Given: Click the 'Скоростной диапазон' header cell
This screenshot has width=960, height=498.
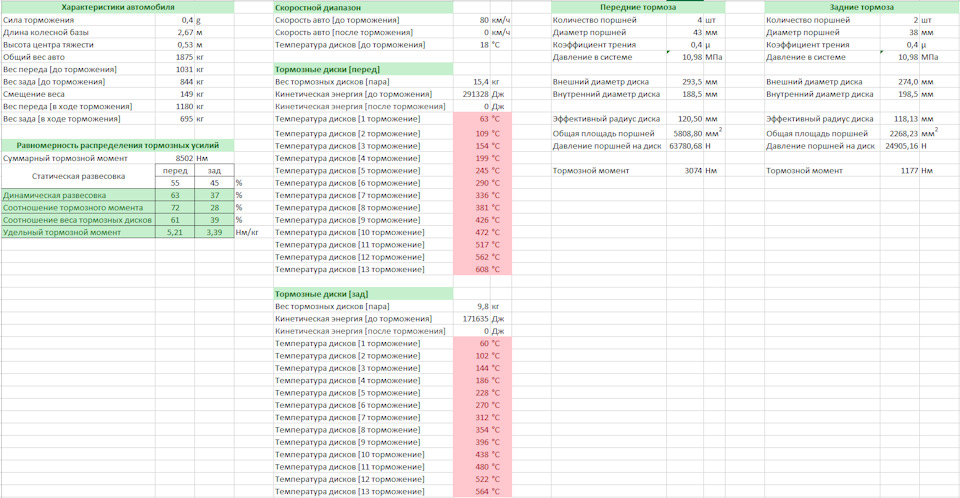Looking at the screenshot, I should pyautogui.click(x=363, y=7).
